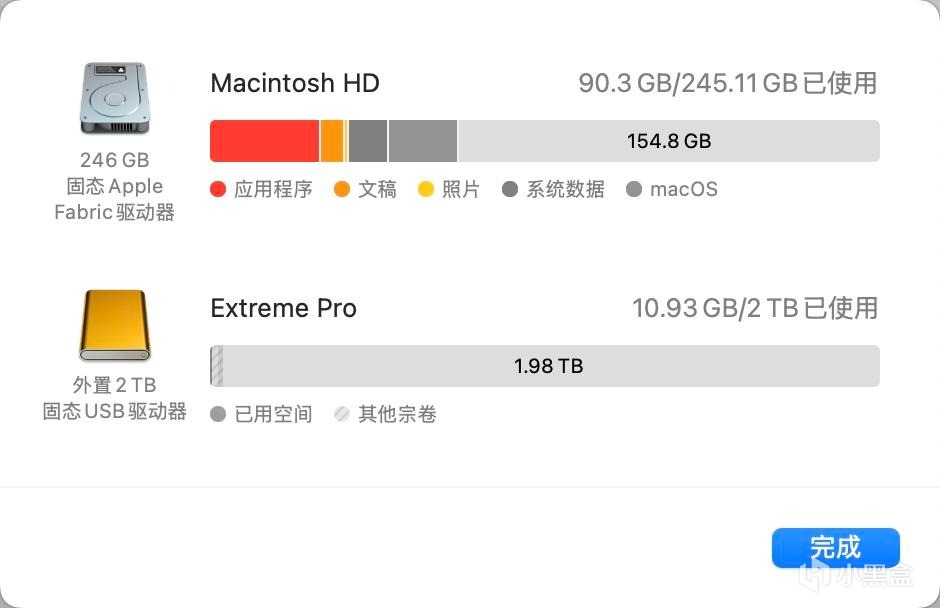Click the red applications segment of storage bar
This screenshot has width=940, height=608.
tap(264, 141)
